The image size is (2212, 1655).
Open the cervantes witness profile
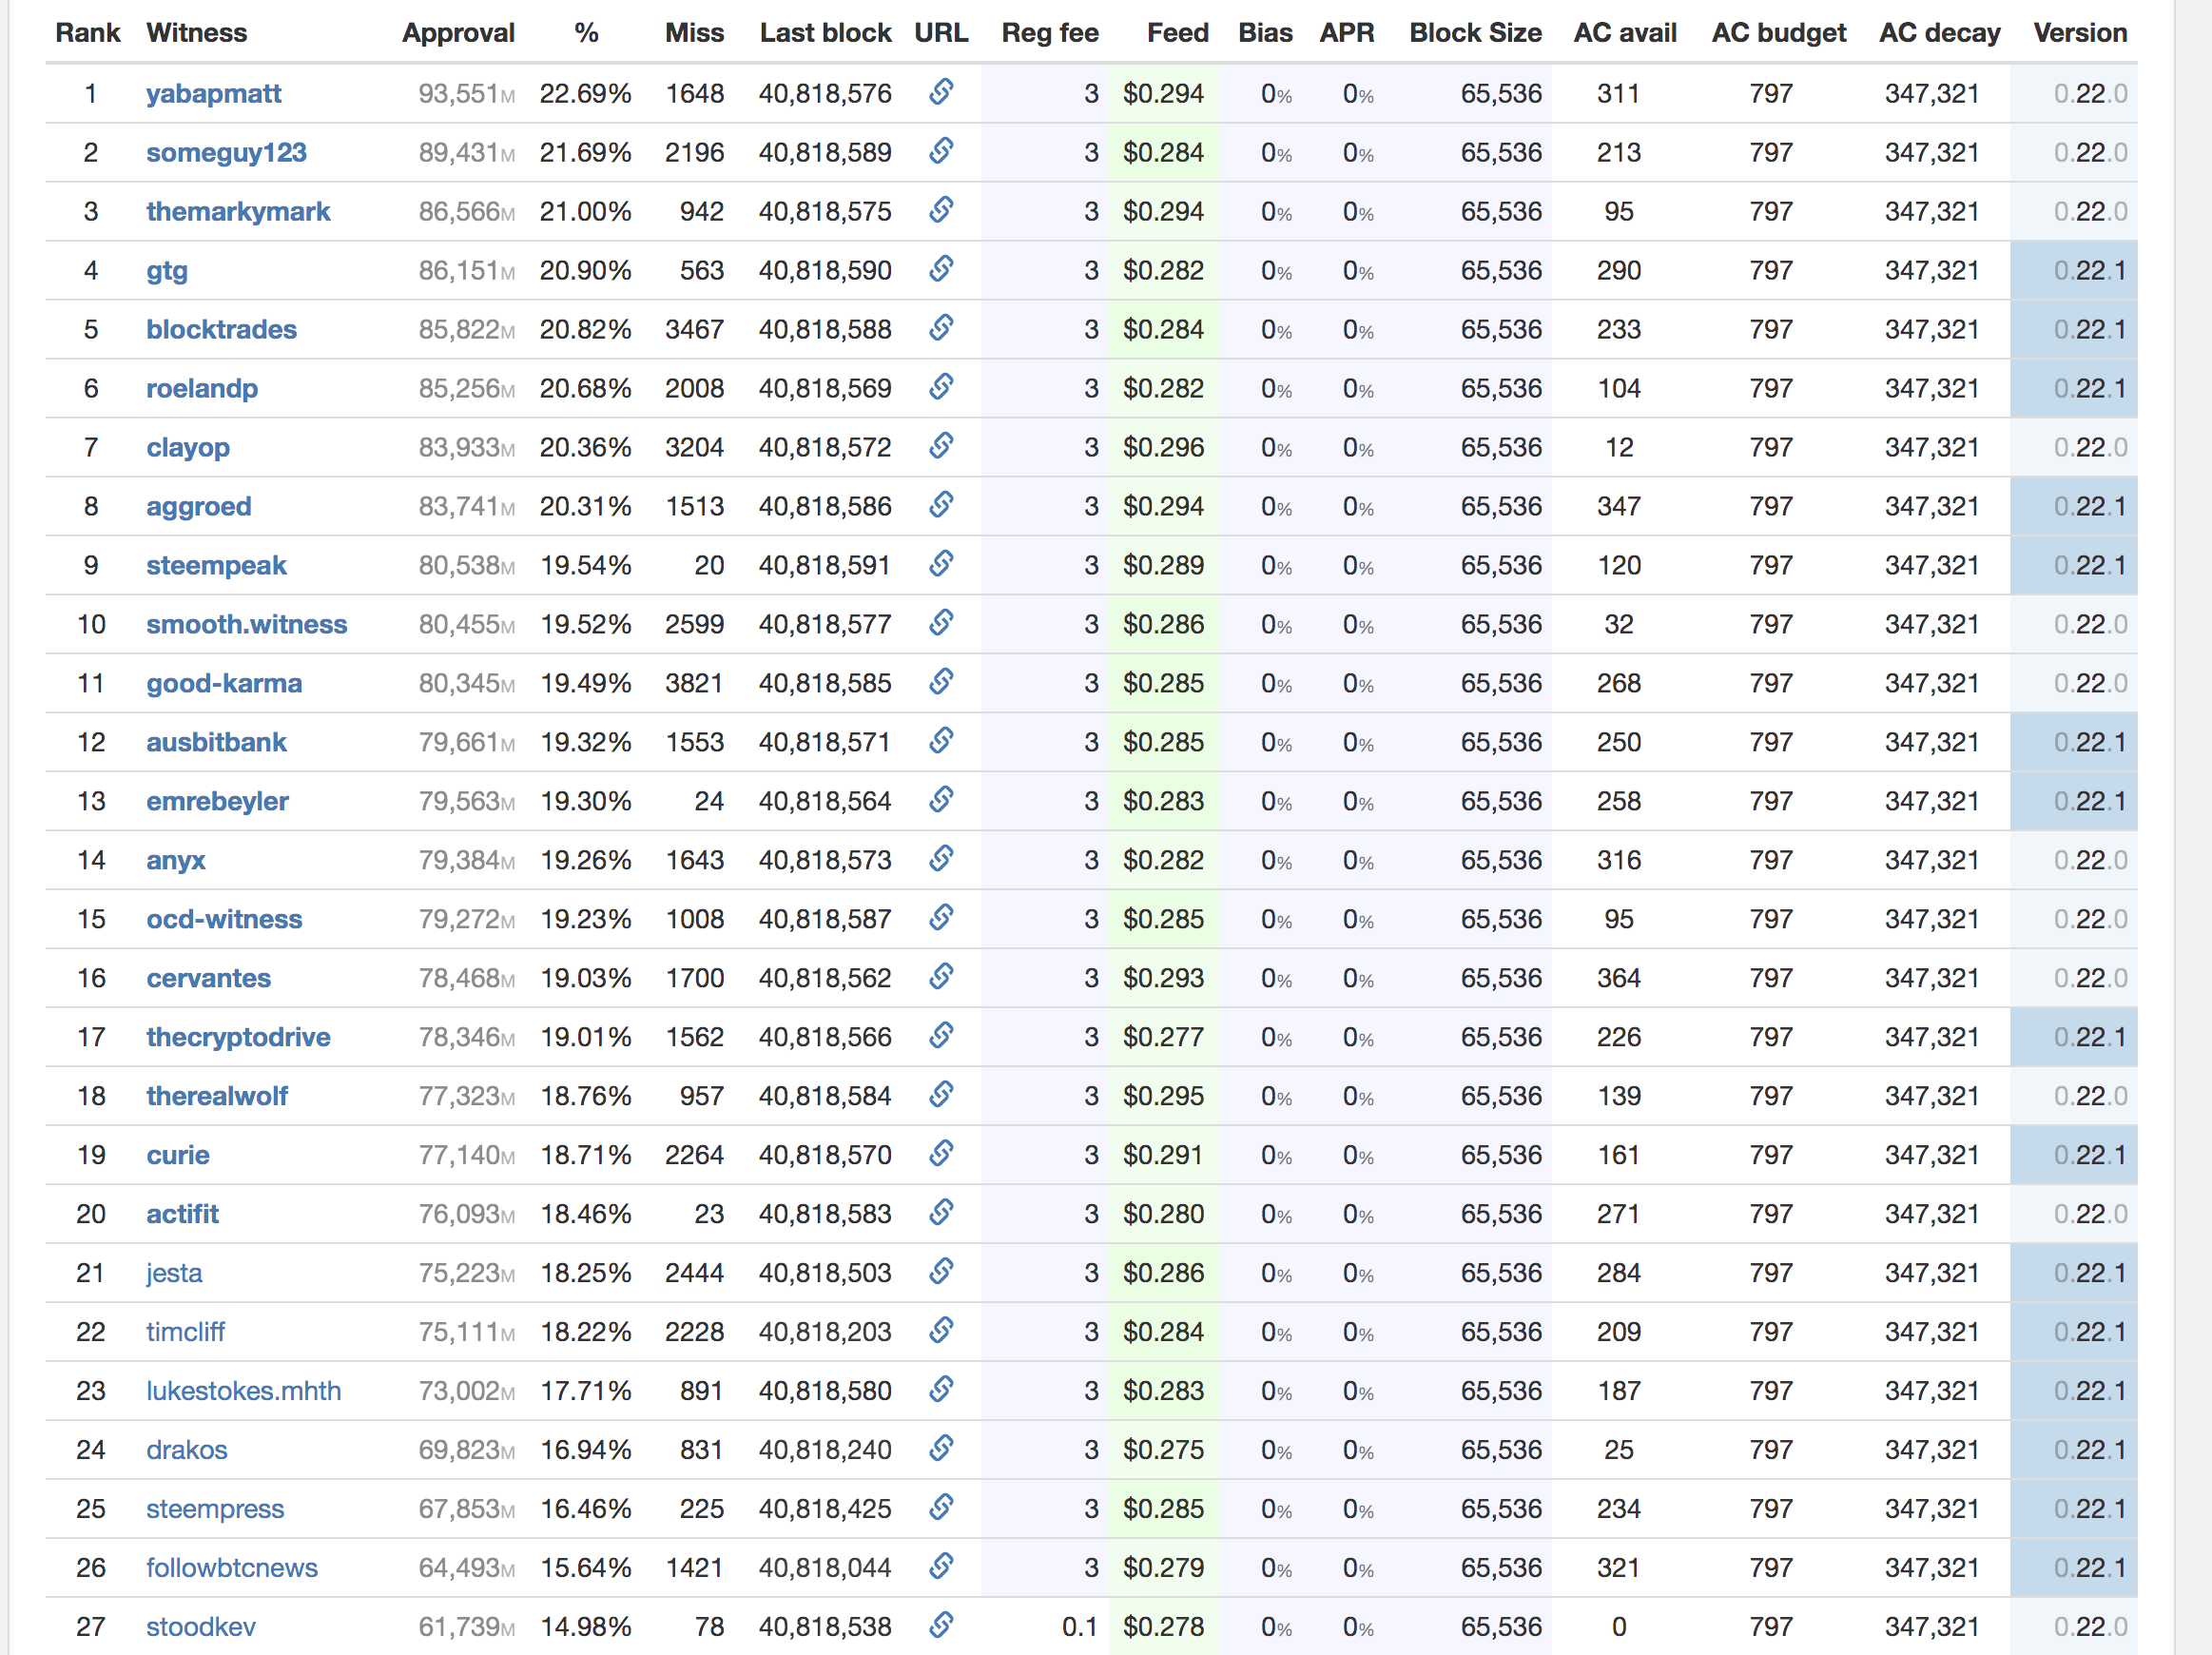pyautogui.click(x=208, y=979)
